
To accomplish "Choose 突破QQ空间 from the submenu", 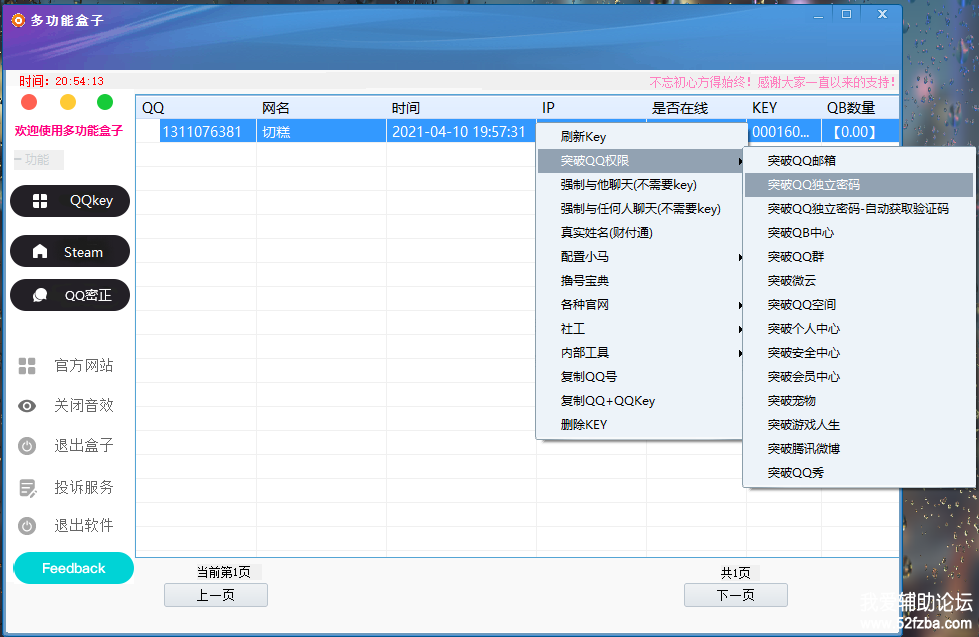I will coord(859,305).
